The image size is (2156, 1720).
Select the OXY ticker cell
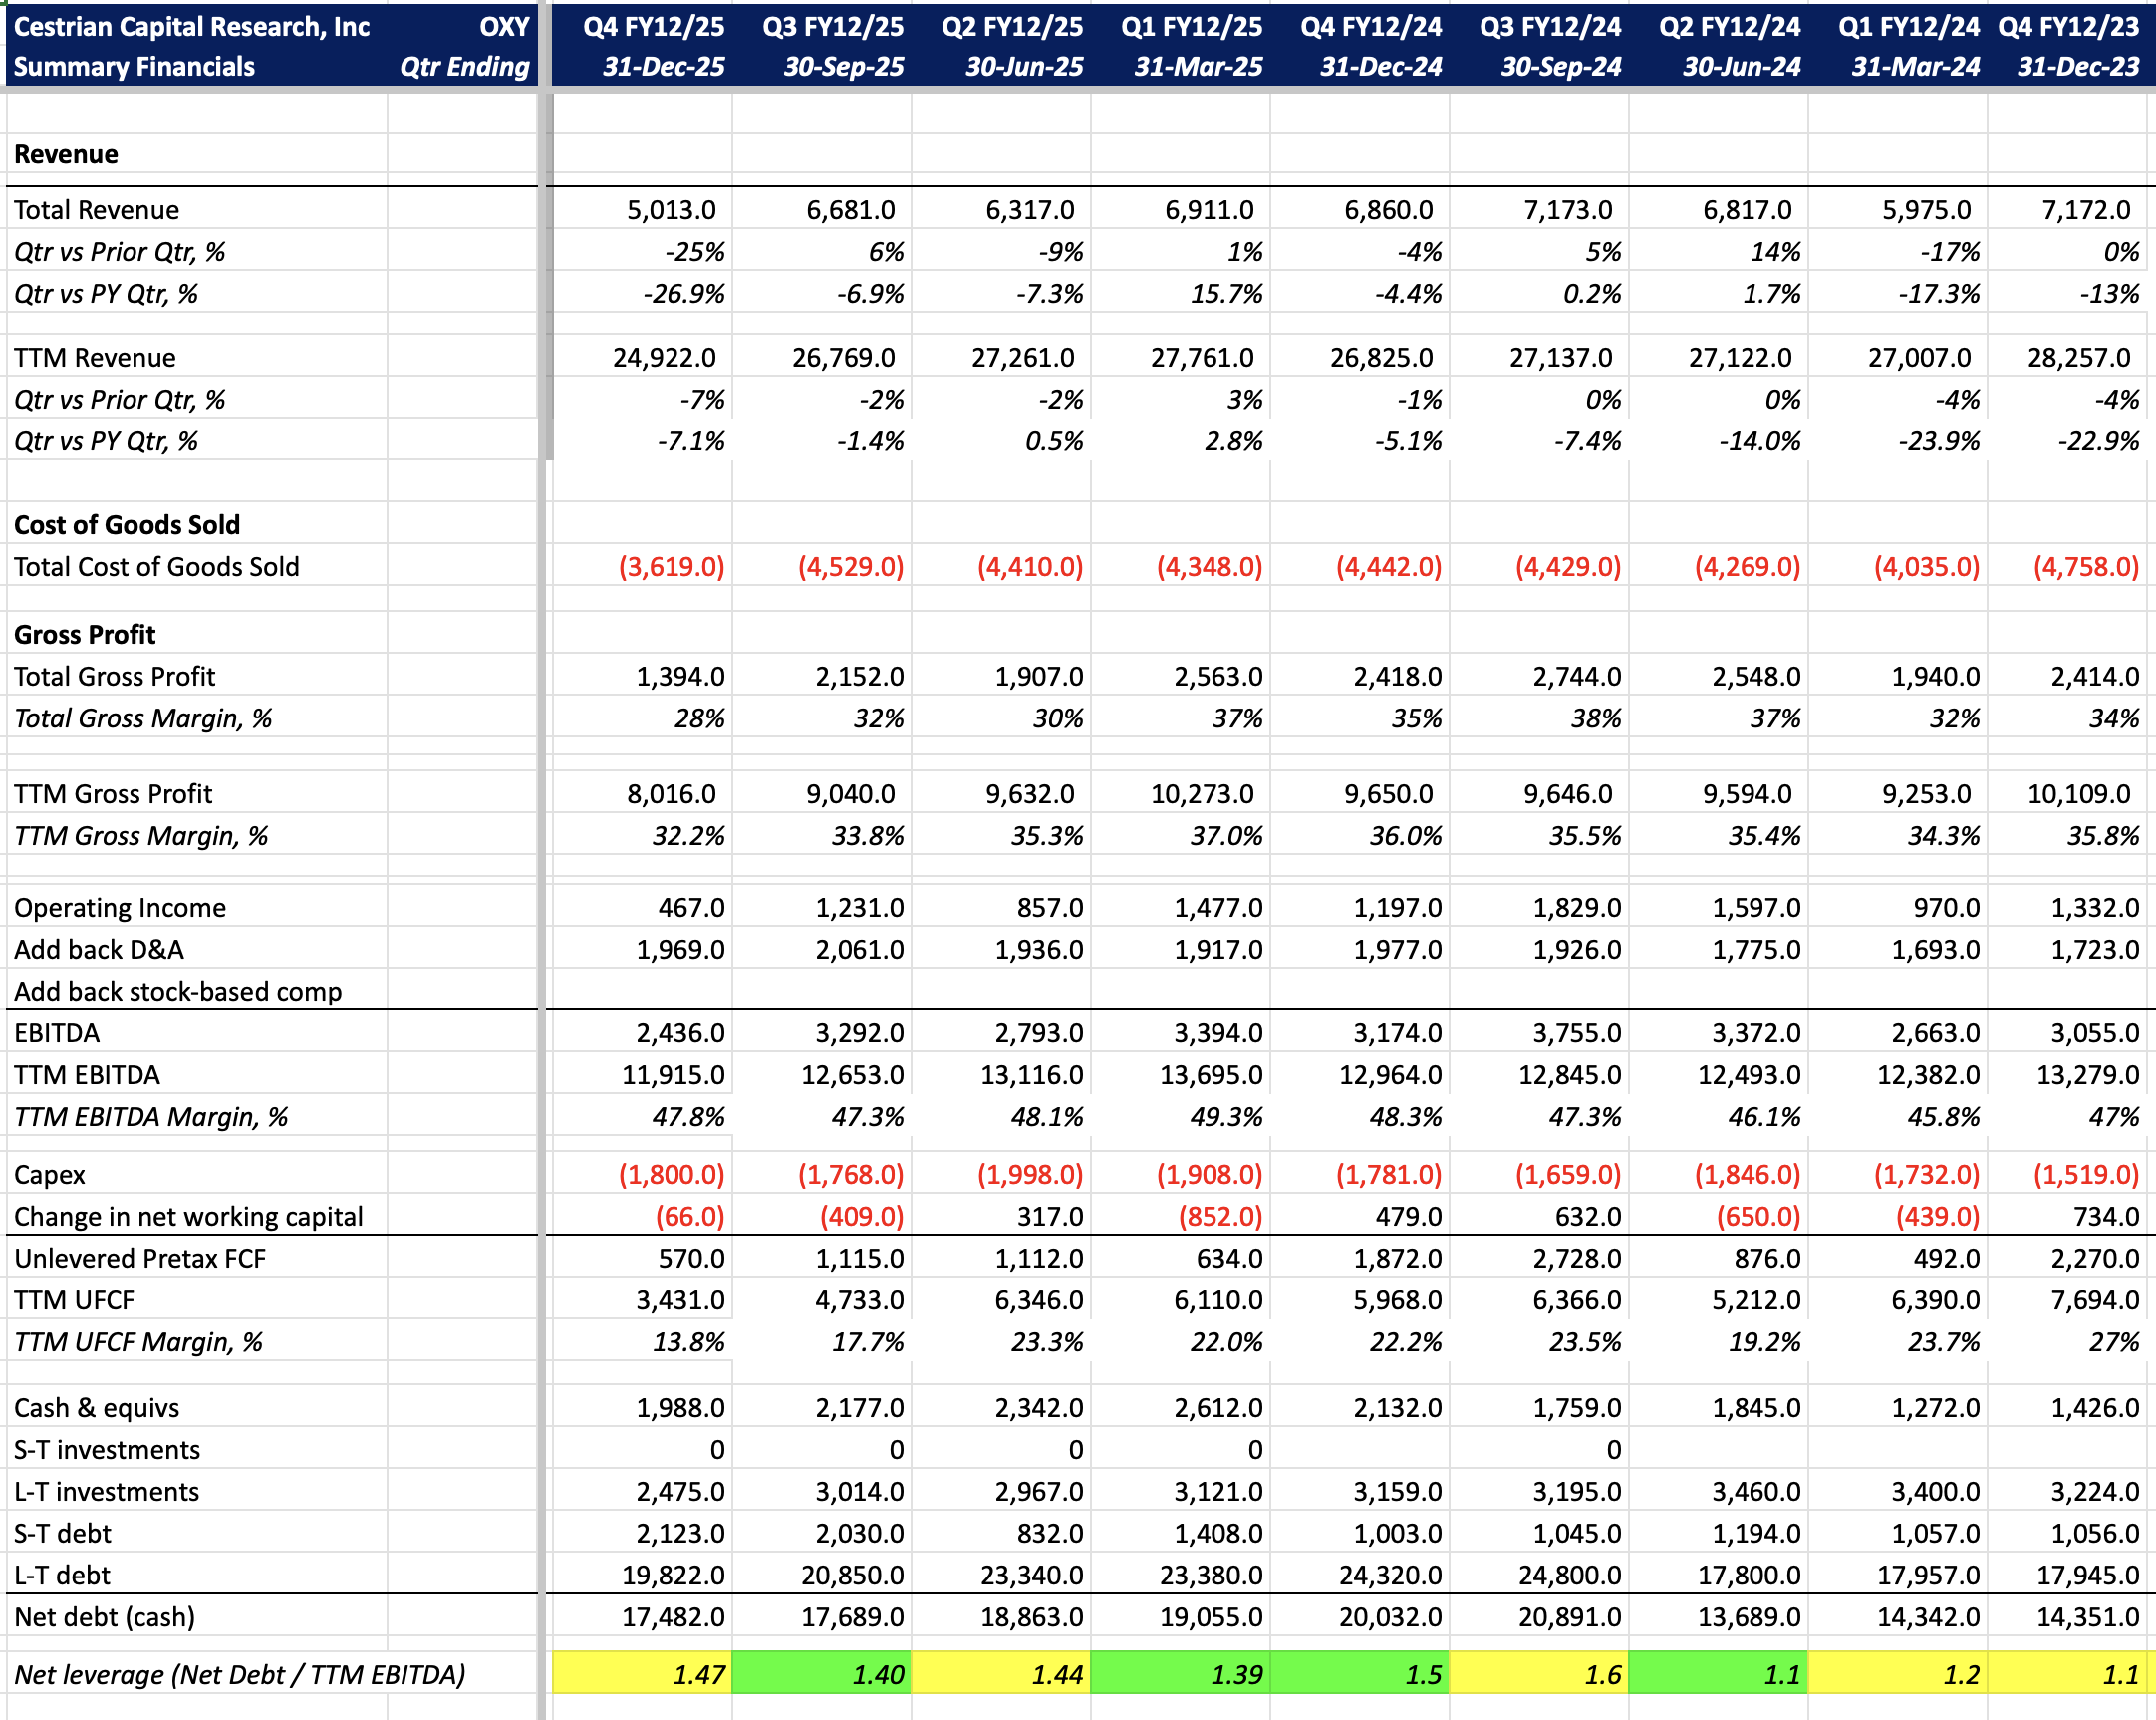click(503, 27)
